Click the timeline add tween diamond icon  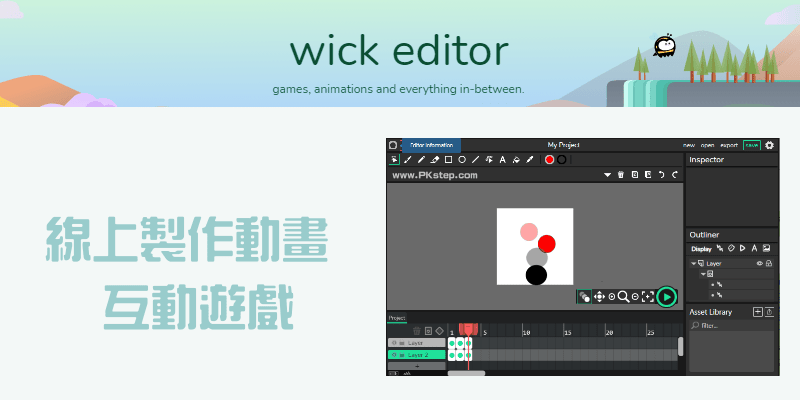(439, 331)
